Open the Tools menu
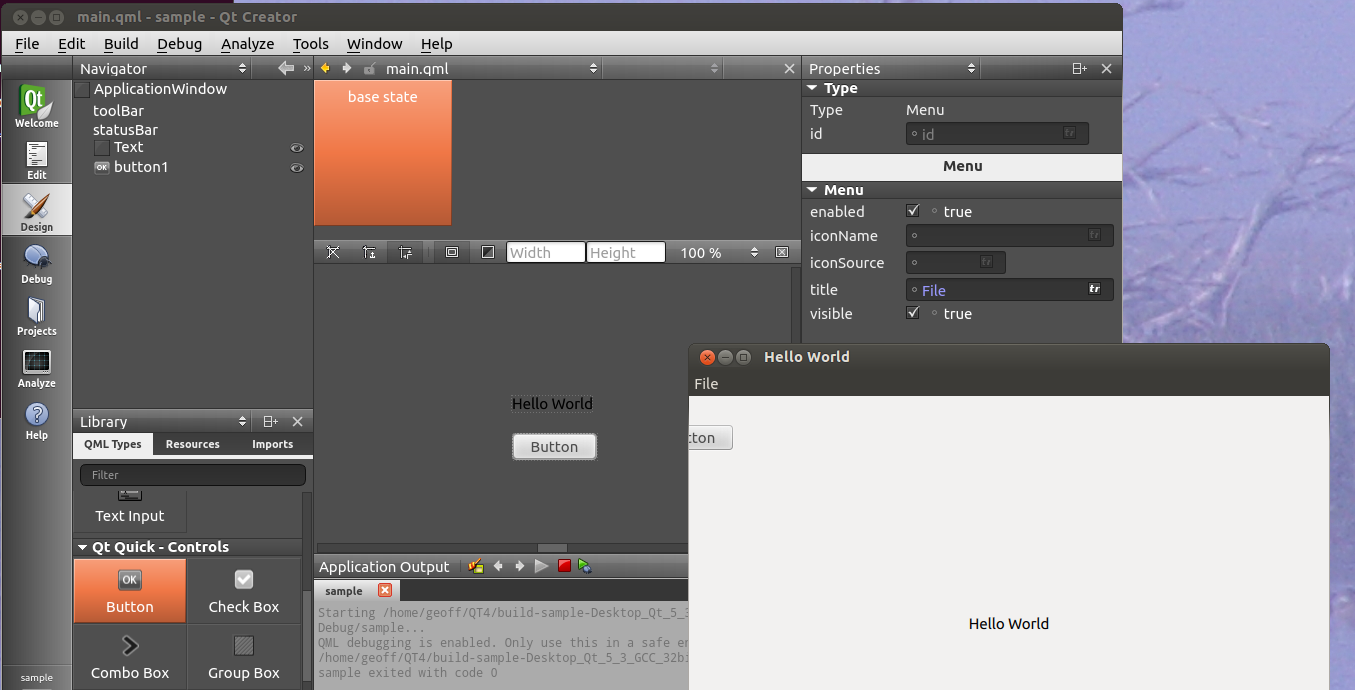Image resolution: width=1355 pixels, height=690 pixels. coord(310,43)
